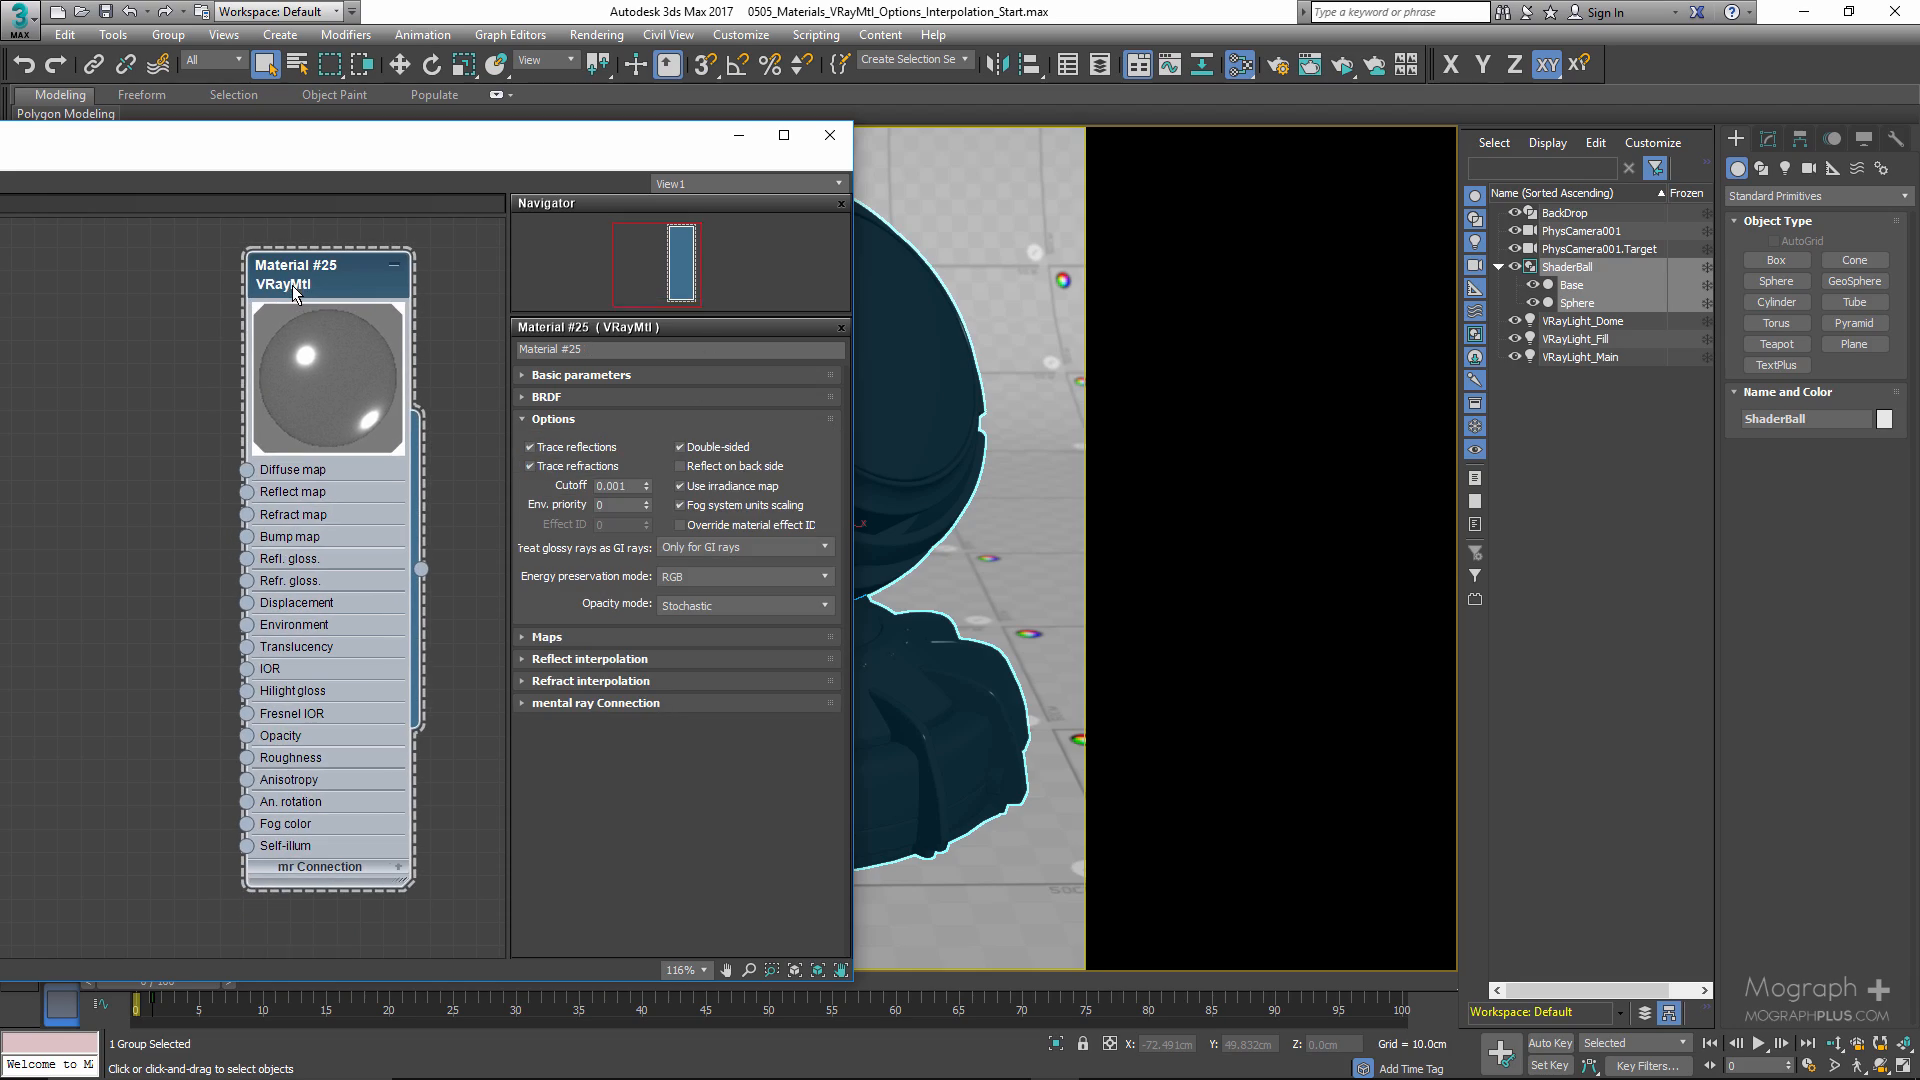The image size is (1920, 1080).
Task: Toggle the Angle Snap icon
Action: click(738, 65)
